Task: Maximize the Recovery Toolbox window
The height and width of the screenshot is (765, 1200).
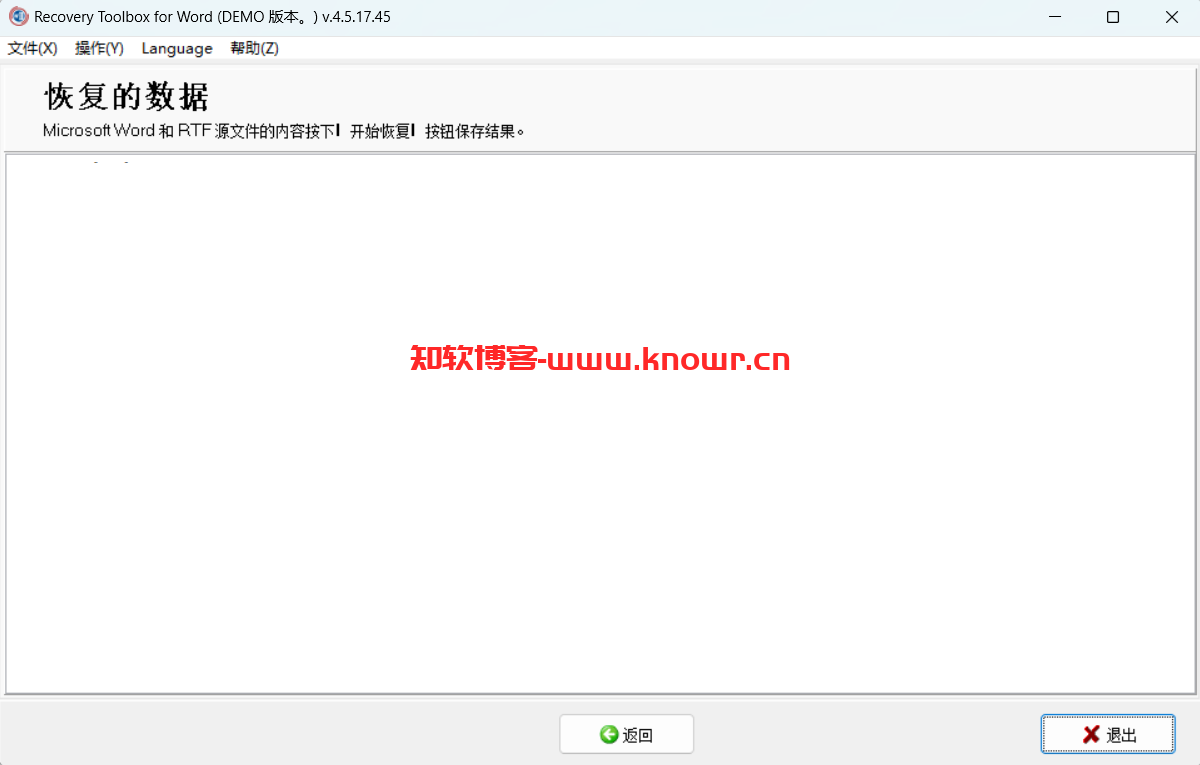Action: tap(1113, 17)
